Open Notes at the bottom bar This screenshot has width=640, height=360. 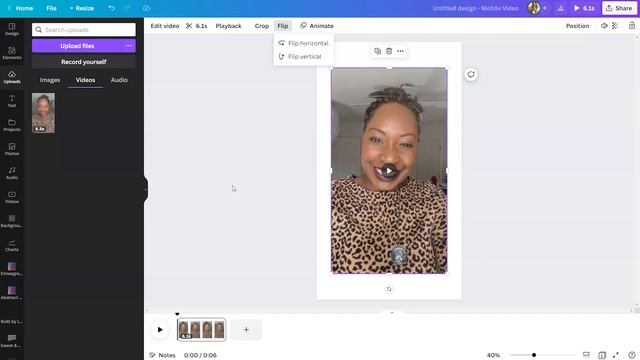click(x=162, y=355)
